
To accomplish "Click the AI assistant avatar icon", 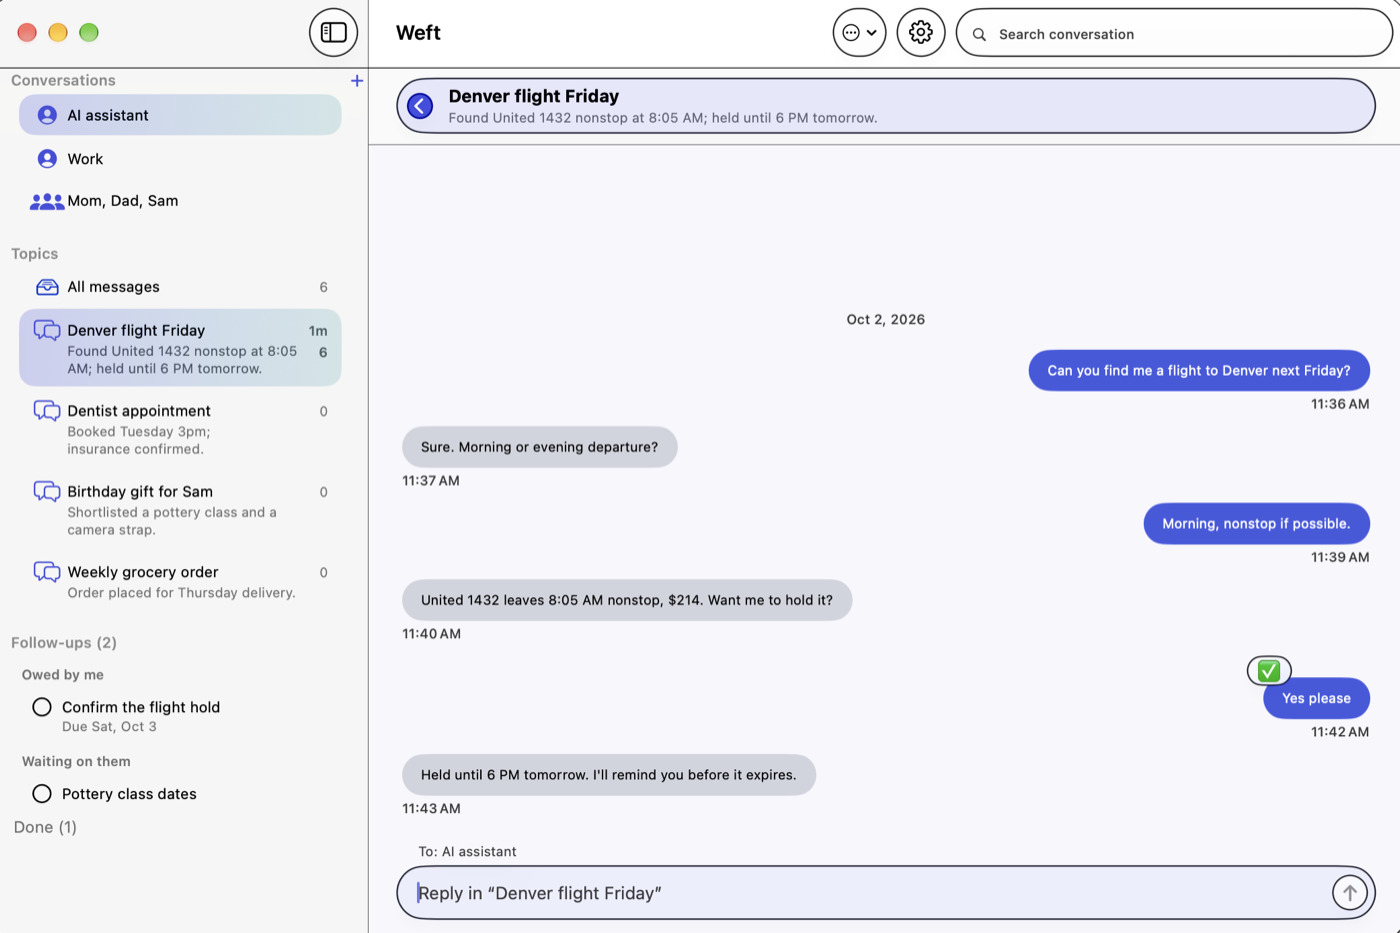I will coord(47,115).
